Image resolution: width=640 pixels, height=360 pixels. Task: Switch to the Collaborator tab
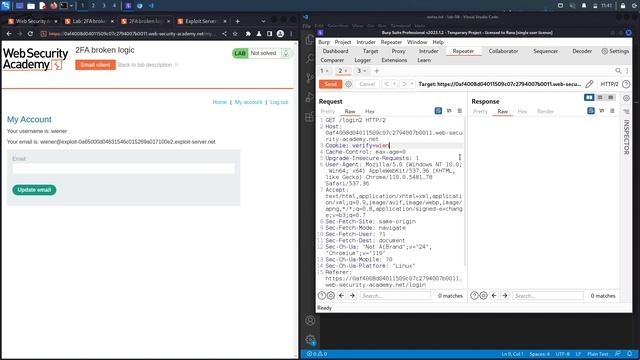coord(503,51)
